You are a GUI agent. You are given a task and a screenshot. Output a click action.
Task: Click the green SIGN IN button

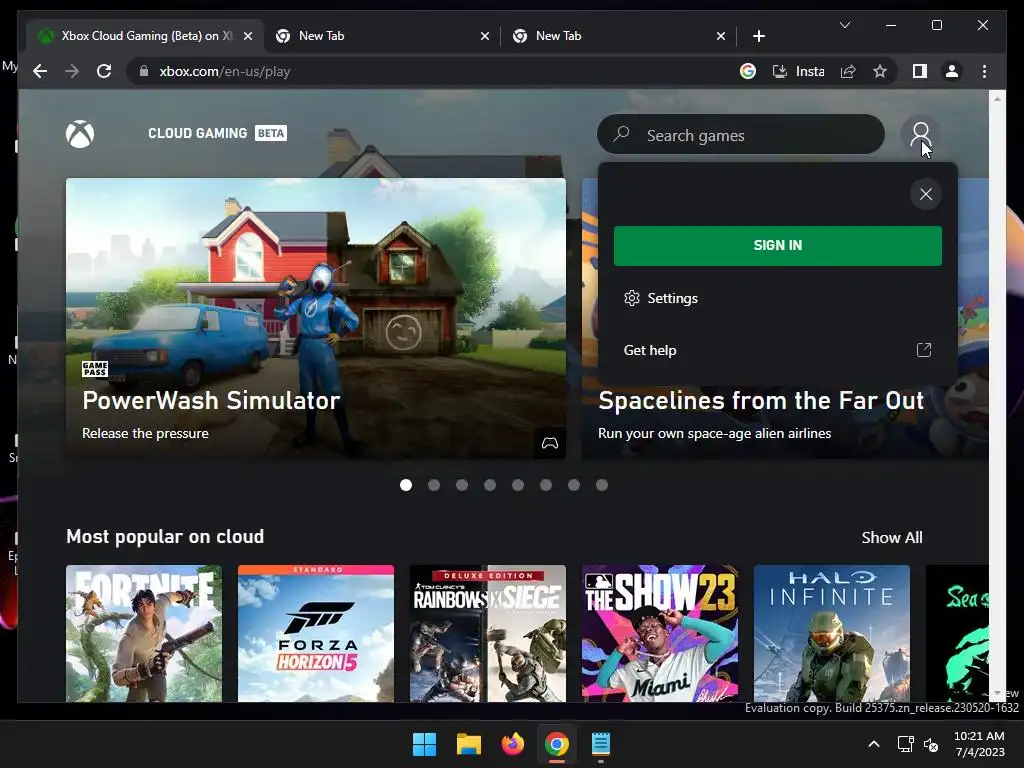click(777, 246)
